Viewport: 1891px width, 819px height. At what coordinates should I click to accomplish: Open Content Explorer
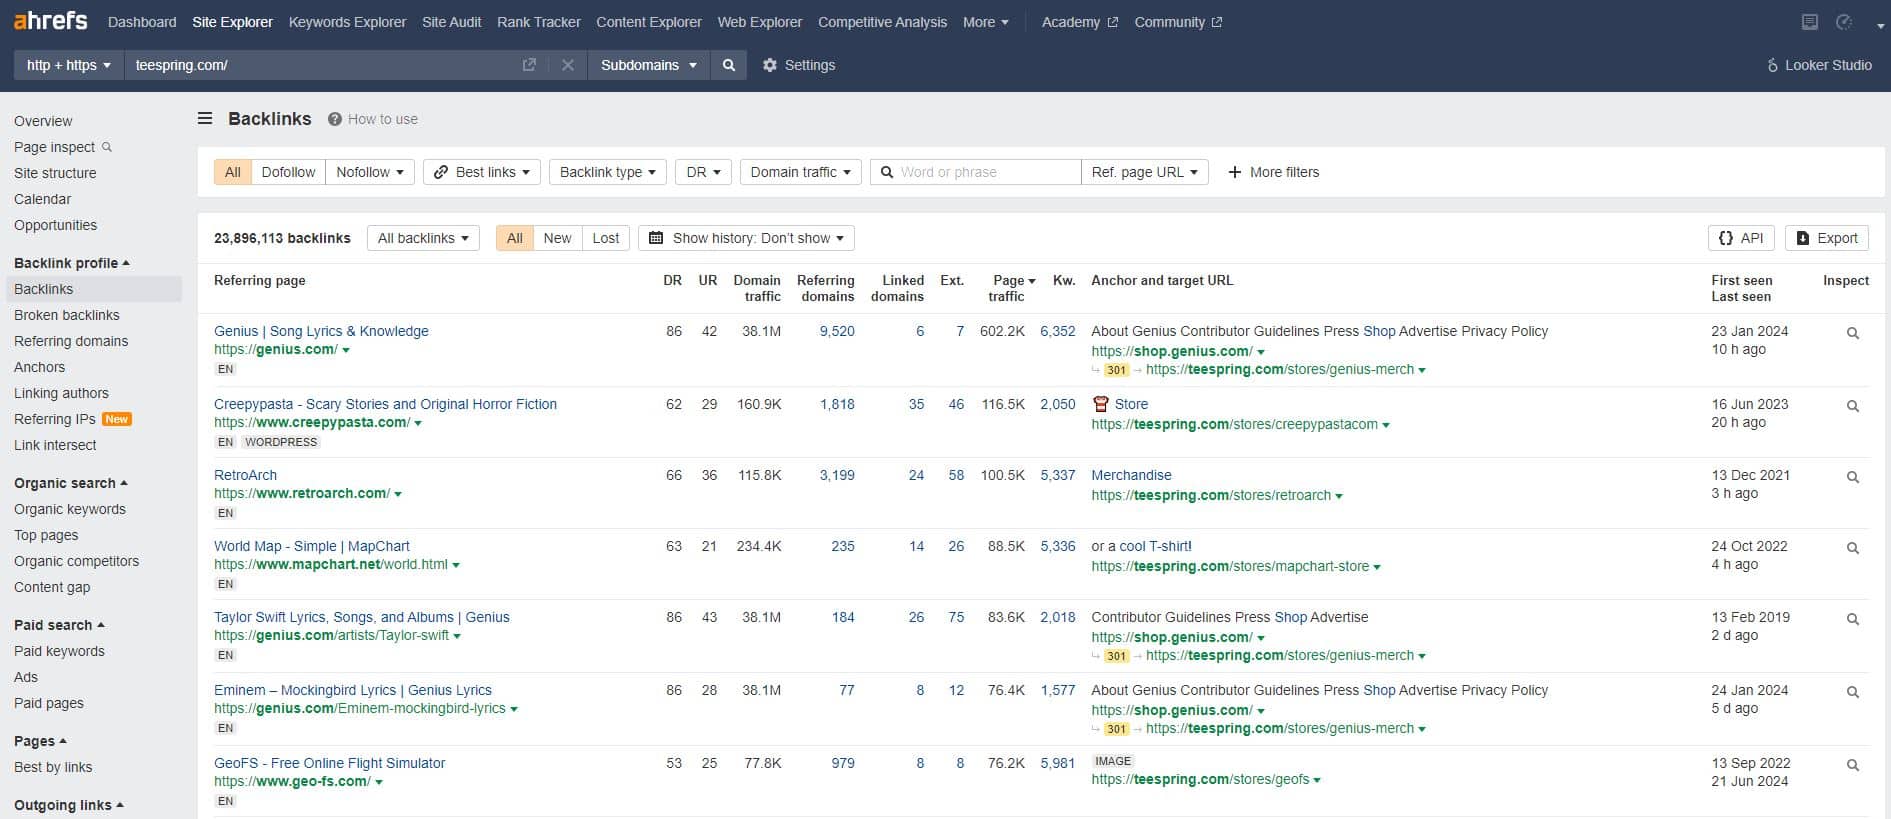point(649,22)
